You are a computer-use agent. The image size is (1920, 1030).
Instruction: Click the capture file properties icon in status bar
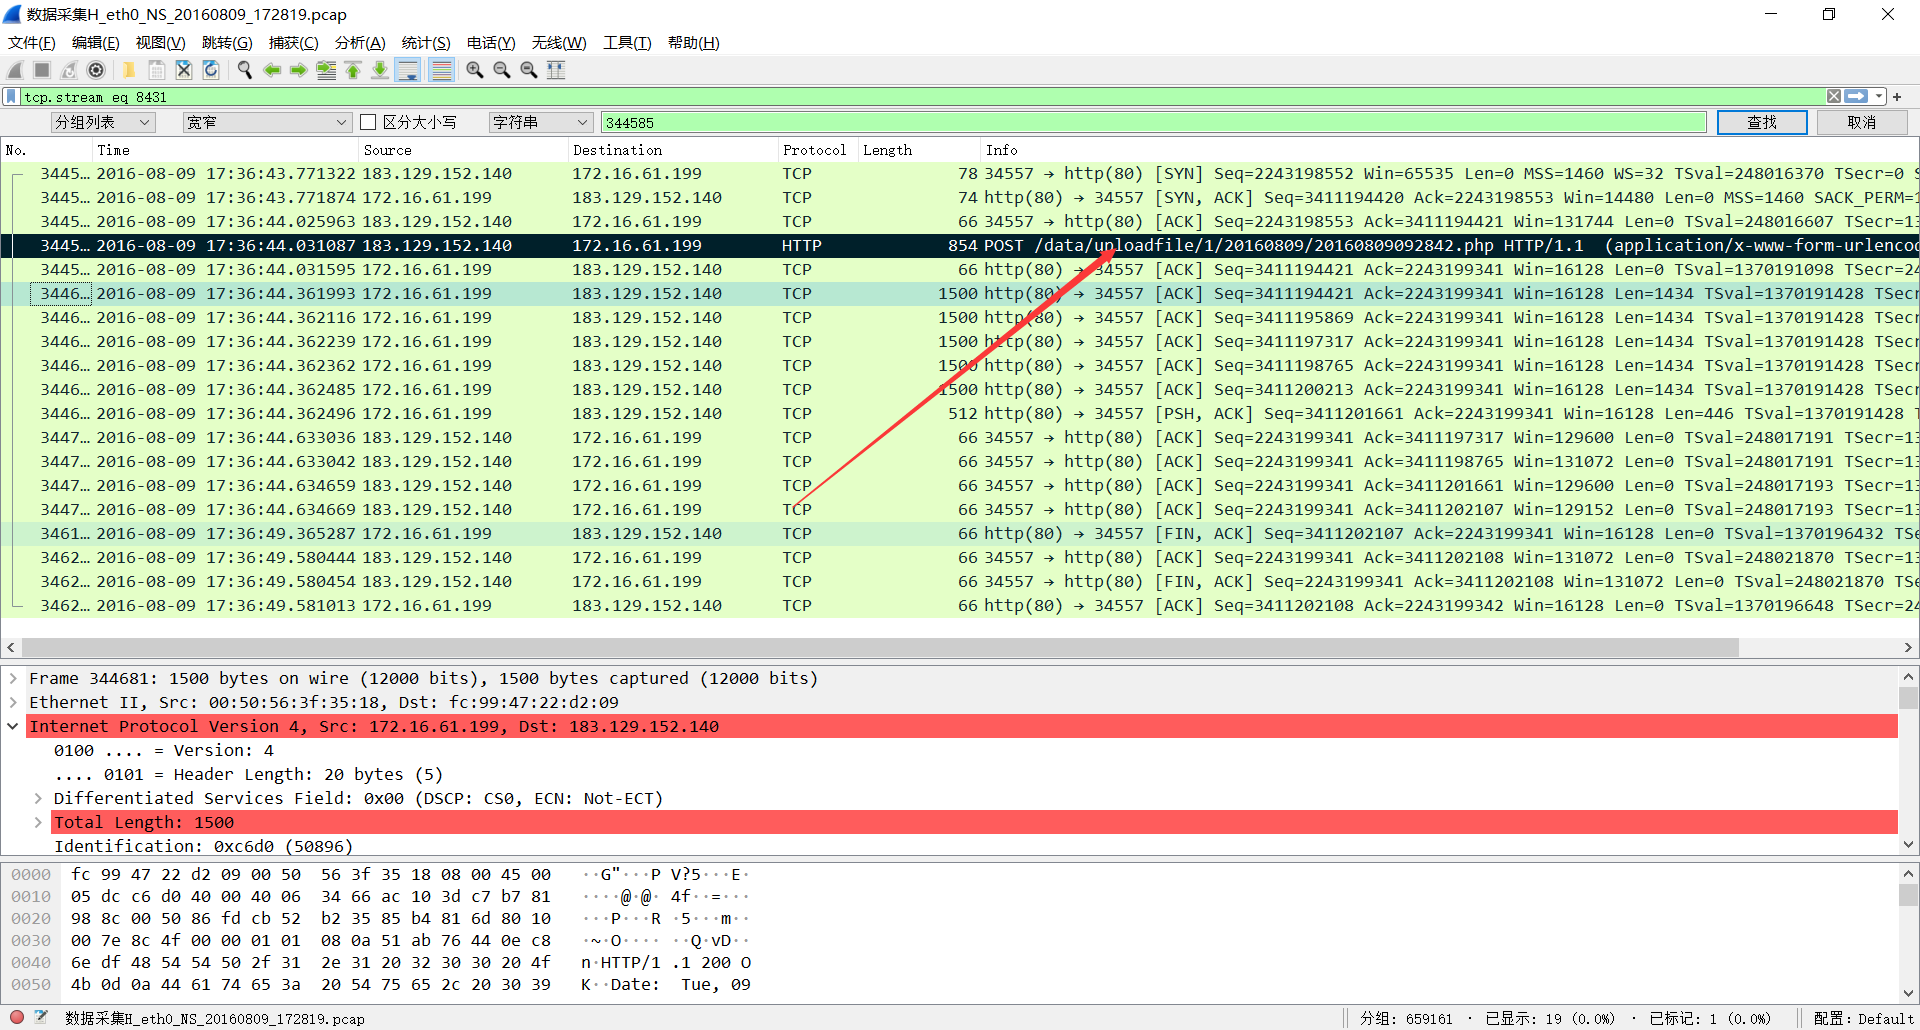[x=41, y=1017]
